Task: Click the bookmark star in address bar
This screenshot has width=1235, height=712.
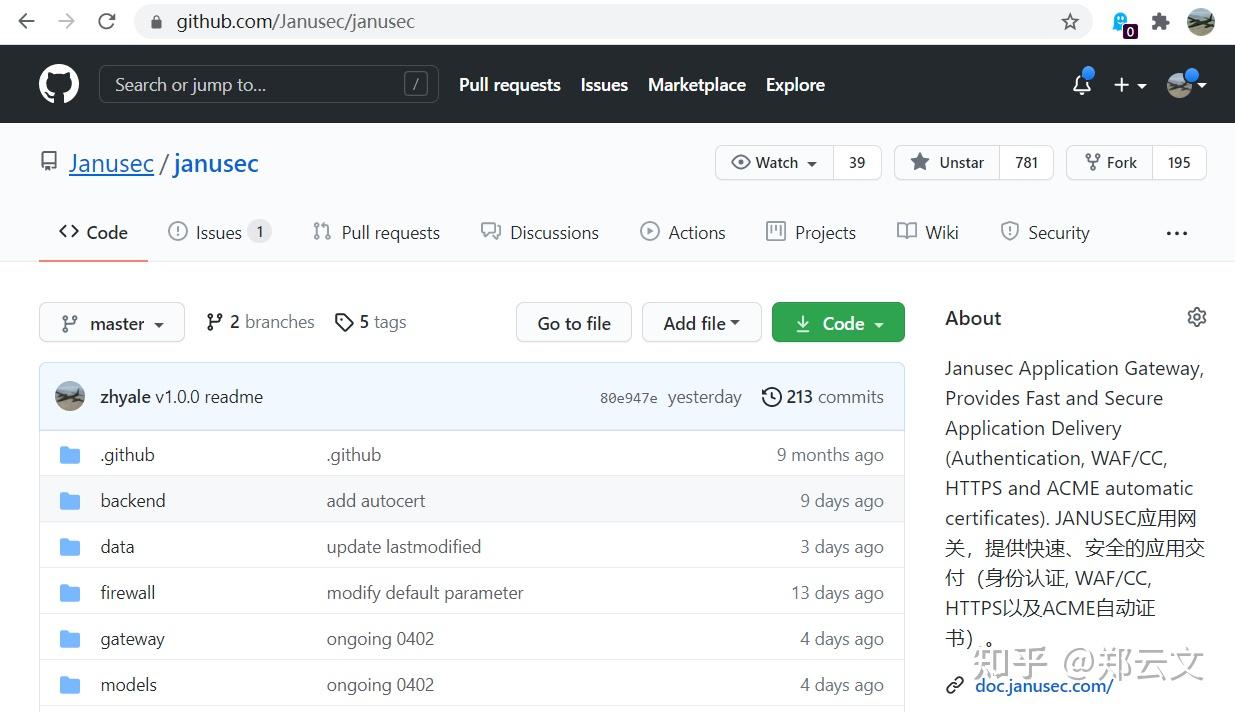Action: click(x=1070, y=22)
